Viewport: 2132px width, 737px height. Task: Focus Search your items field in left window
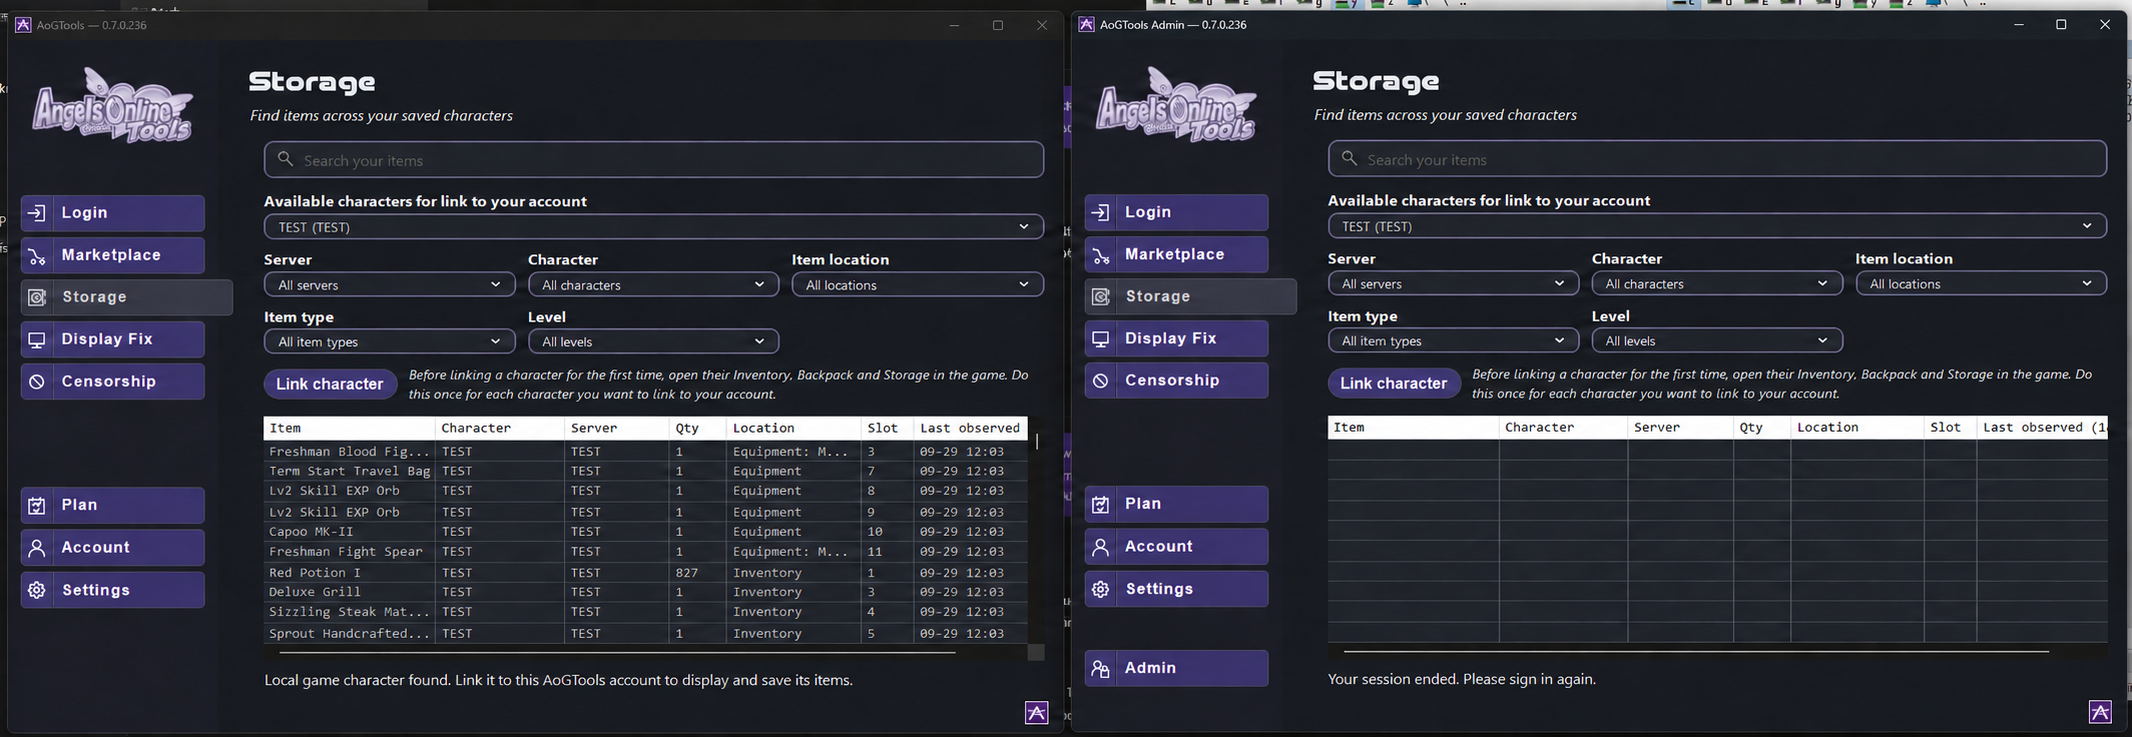click(x=654, y=160)
